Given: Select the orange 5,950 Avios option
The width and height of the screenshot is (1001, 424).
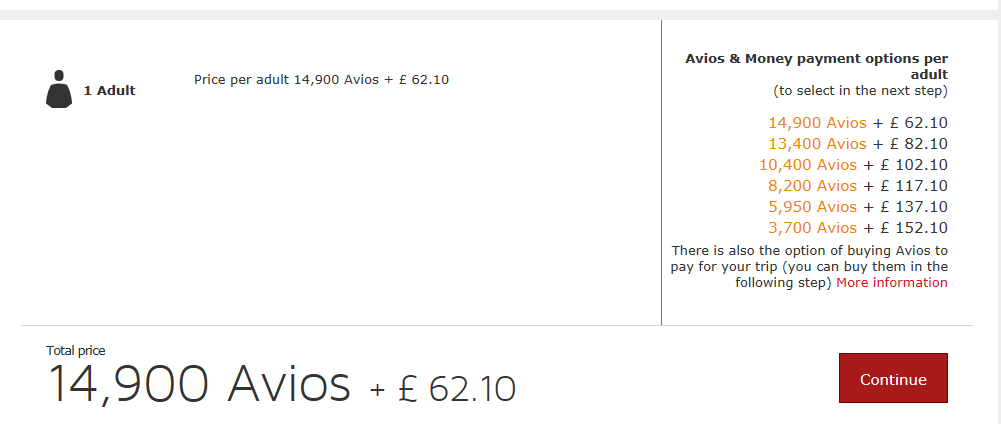Looking at the screenshot, I should 812,207.
